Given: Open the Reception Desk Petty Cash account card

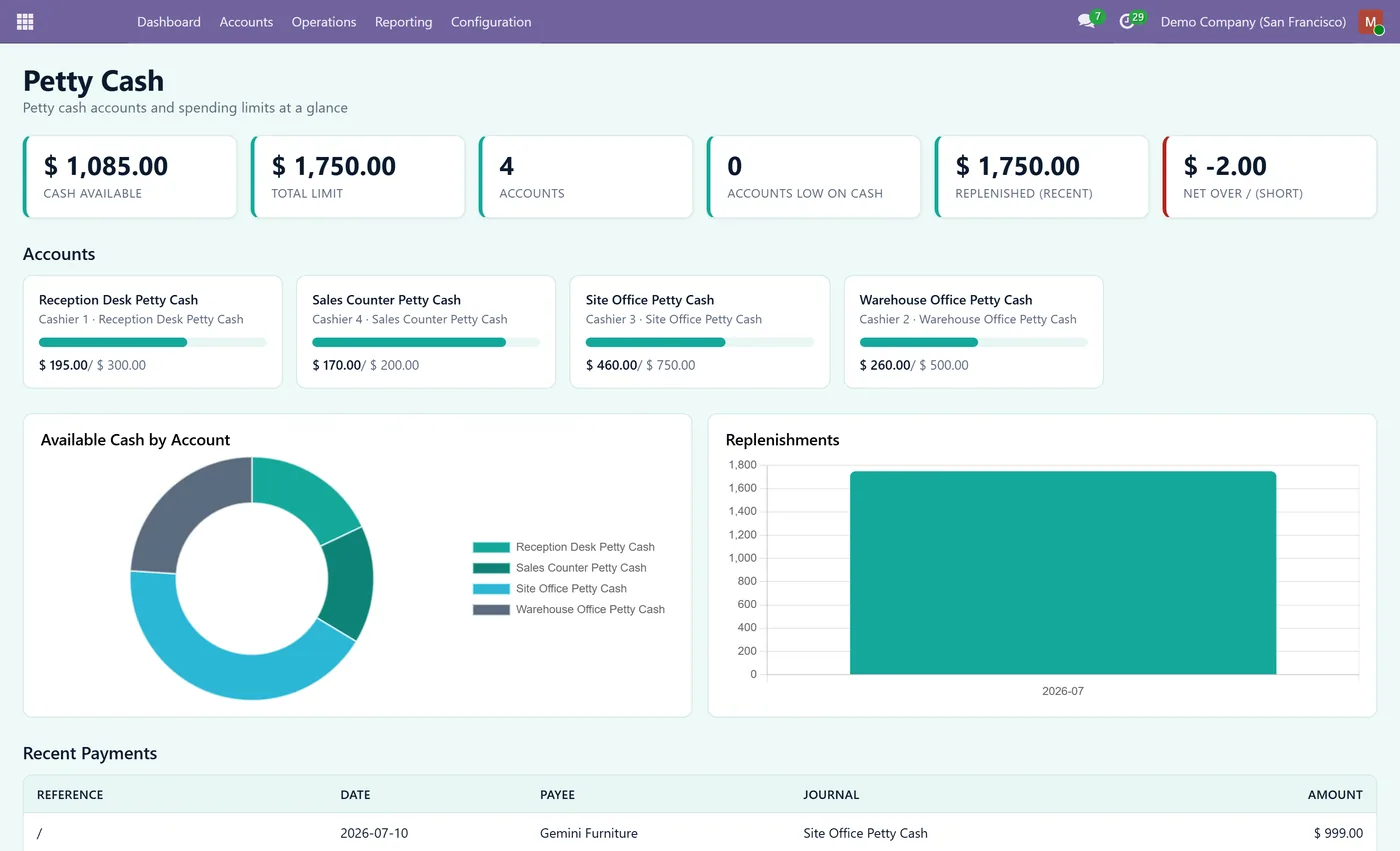Looking at the screenshot, I should (x=152, y=332).
